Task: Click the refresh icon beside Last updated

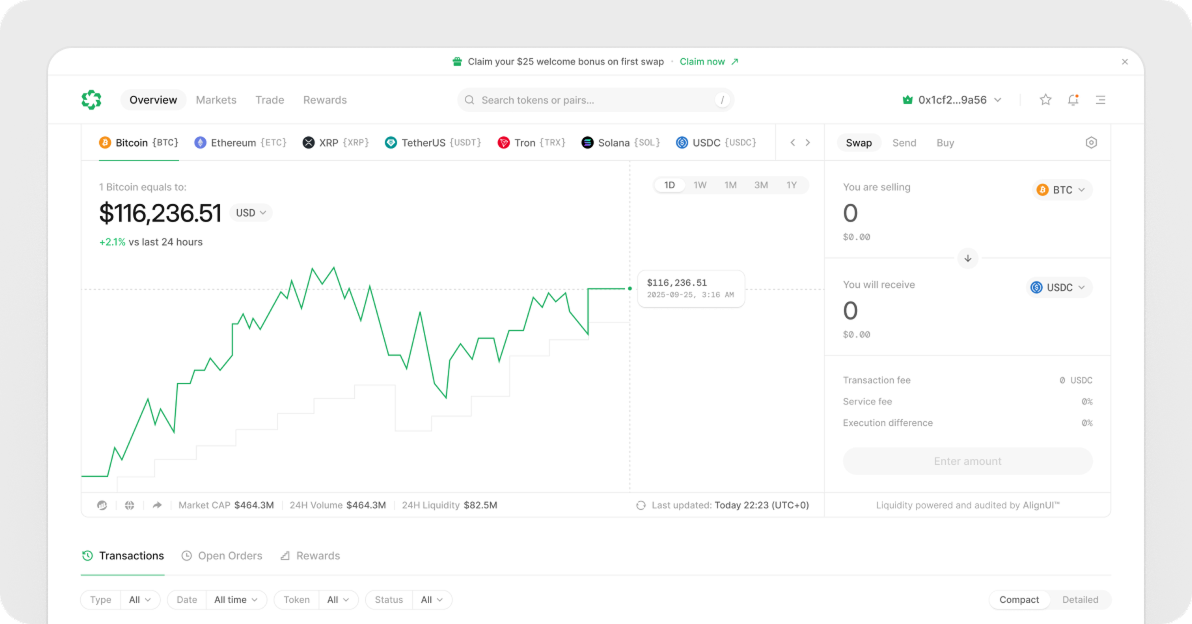Action: [641, 505]
